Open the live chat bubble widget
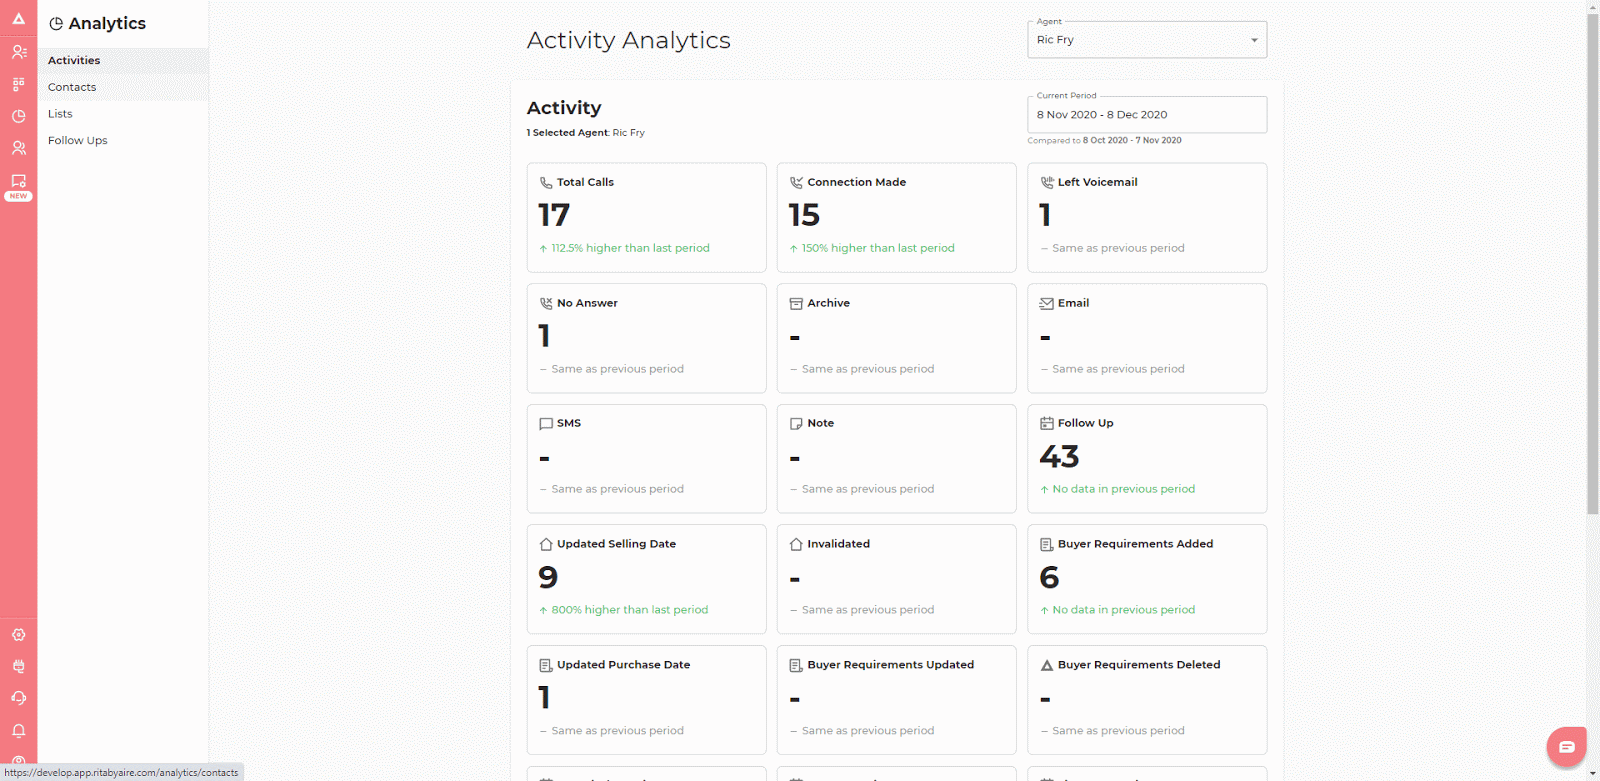The height and width of the screenshot is (781, 1600). point(1566,746)
